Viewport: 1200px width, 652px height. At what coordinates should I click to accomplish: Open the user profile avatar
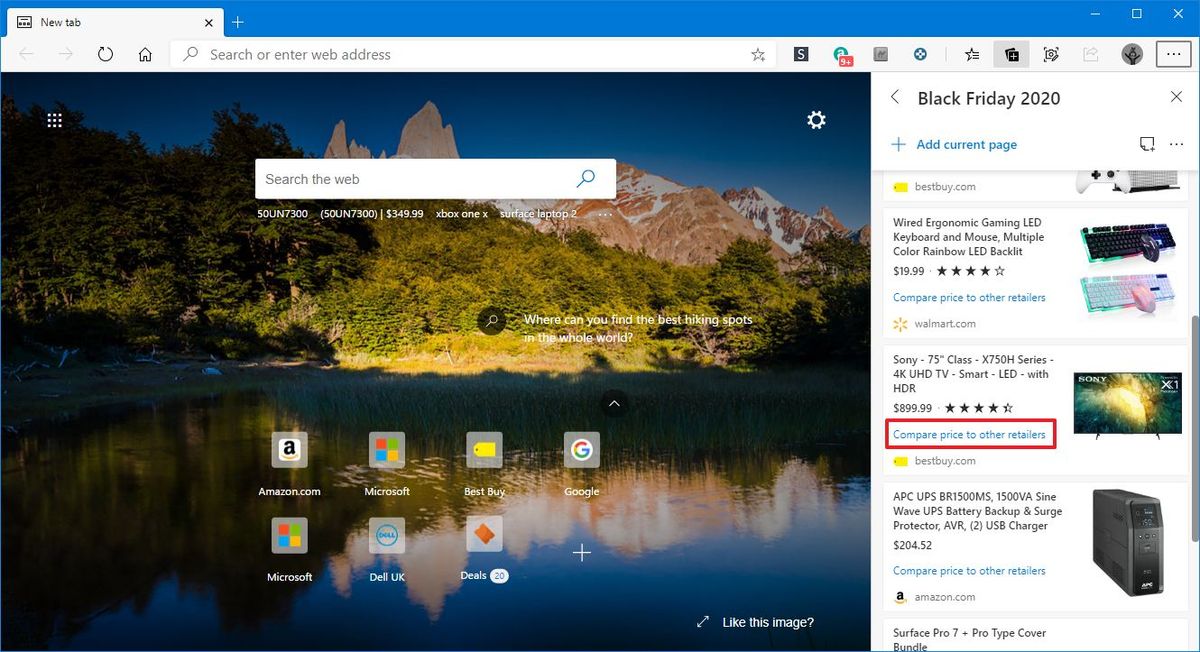click(1132, 55)
